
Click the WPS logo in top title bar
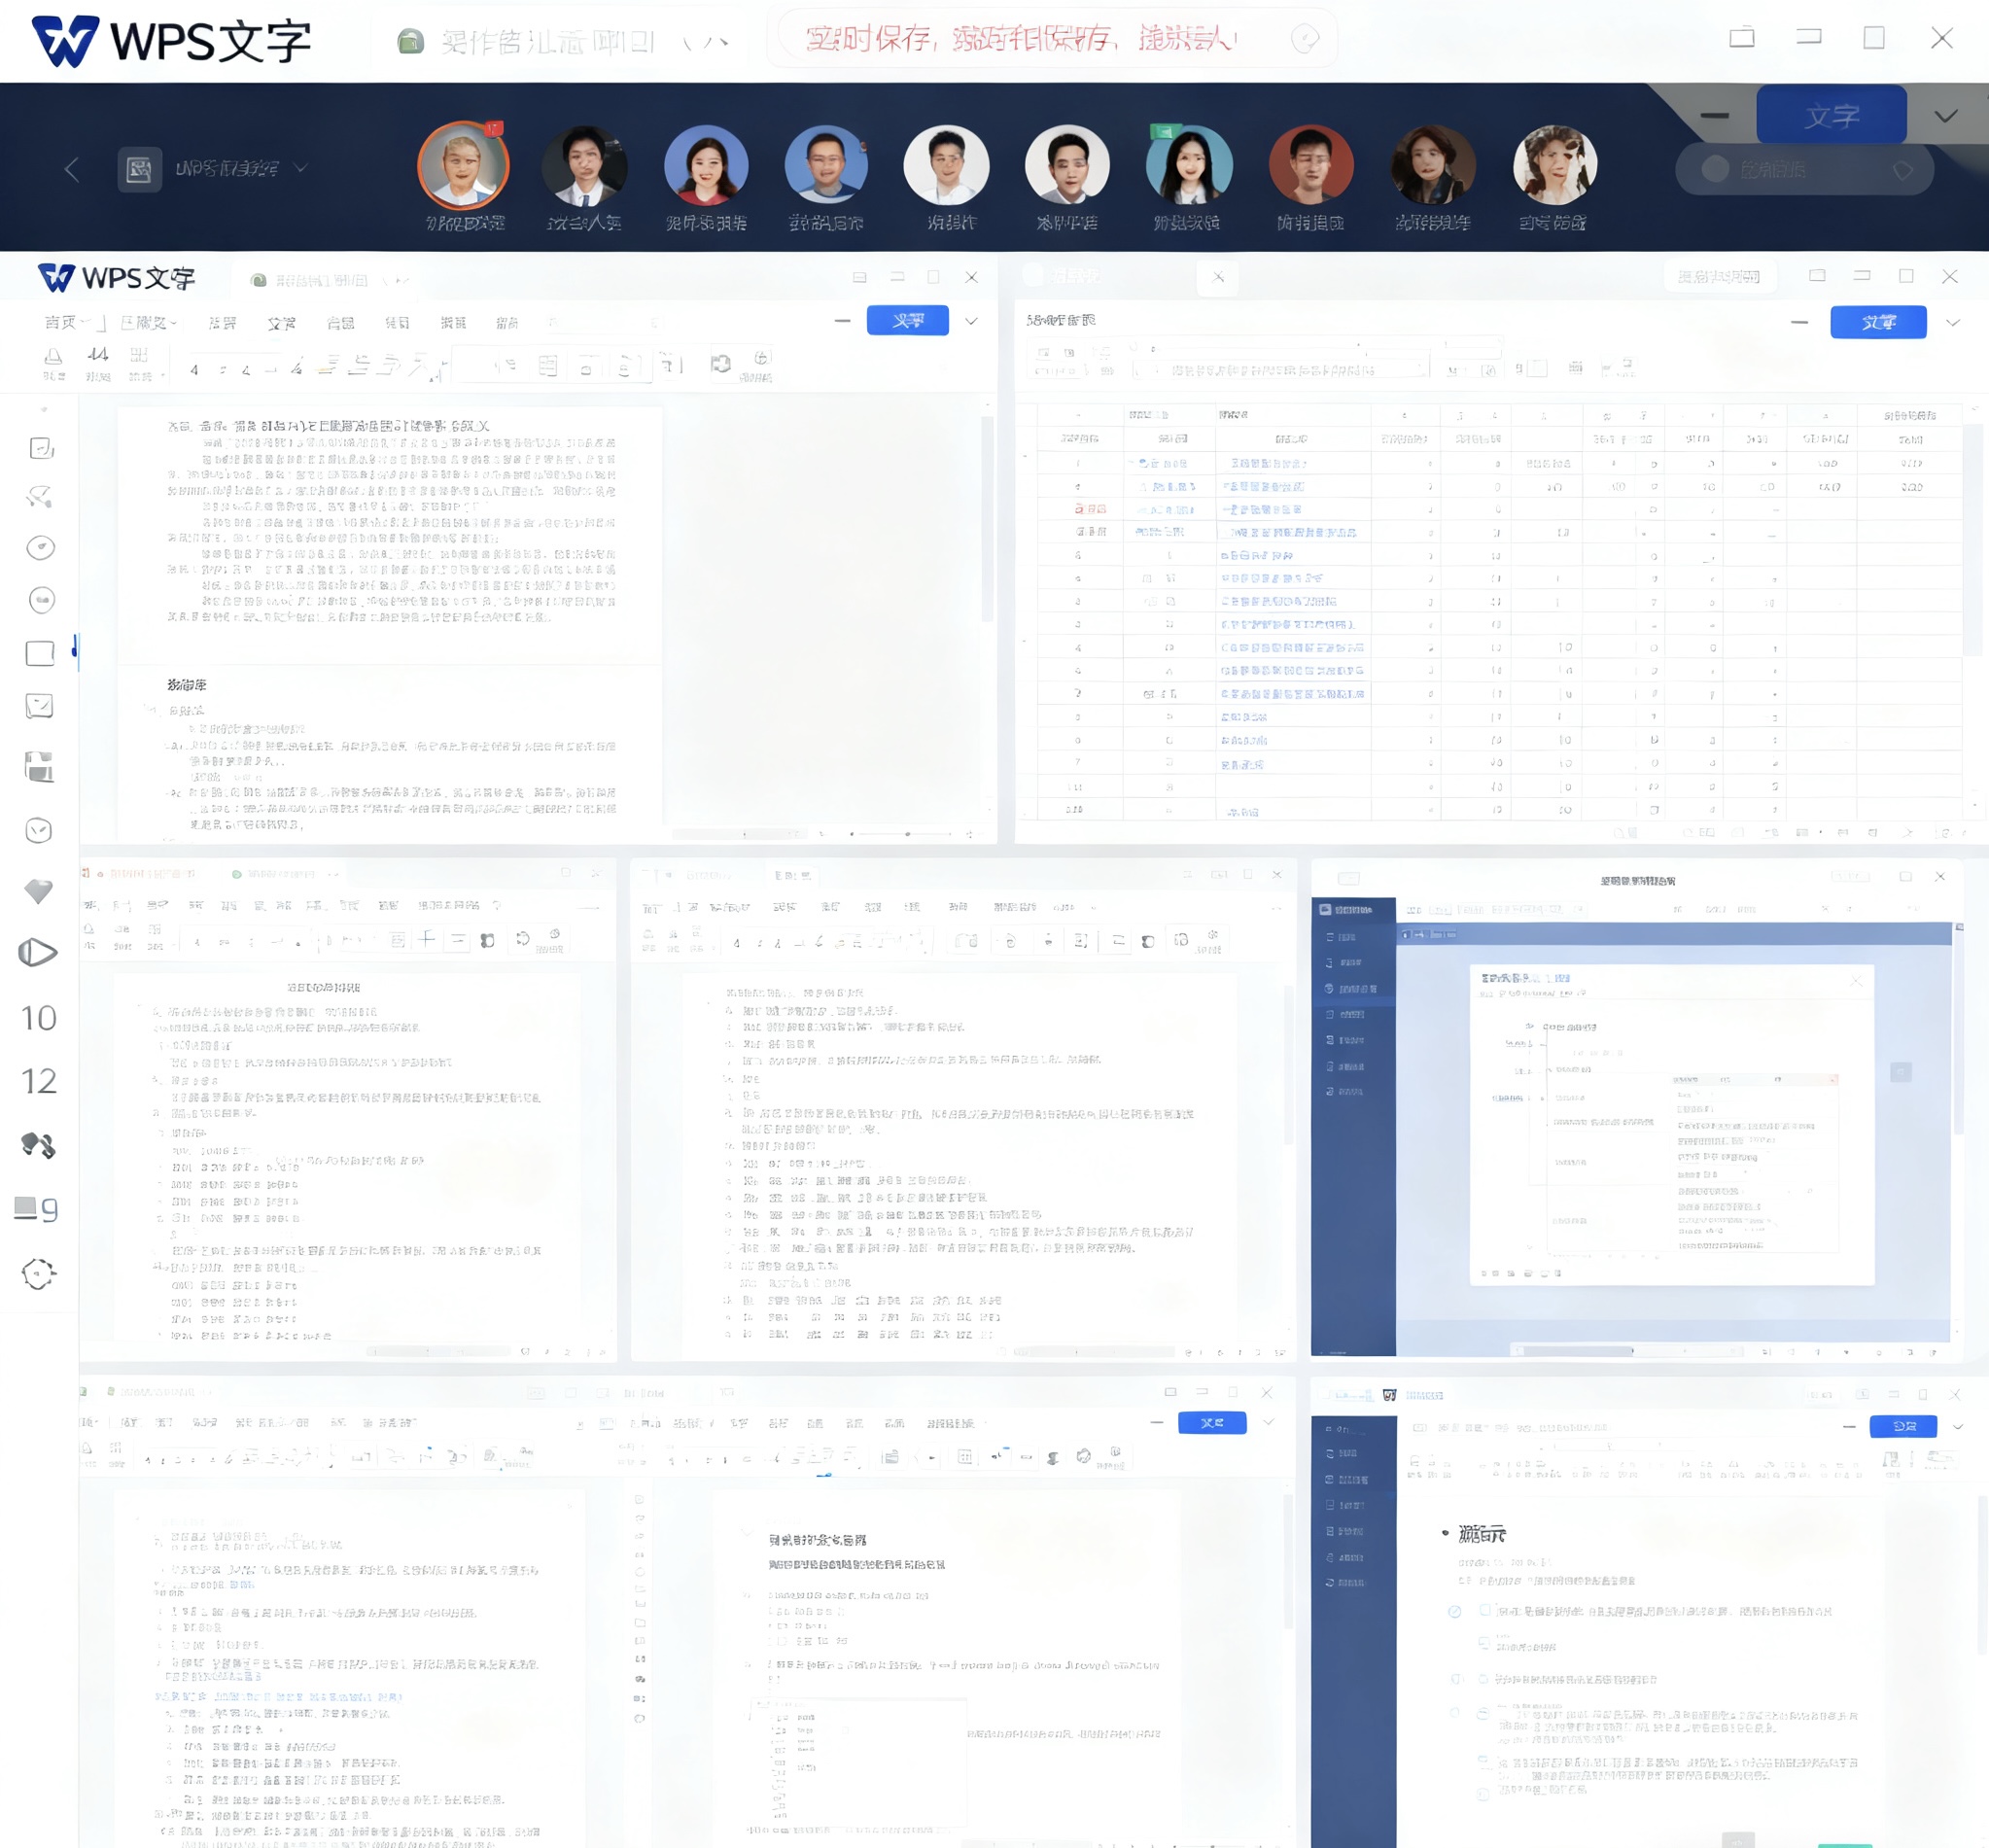click(66, 41)
